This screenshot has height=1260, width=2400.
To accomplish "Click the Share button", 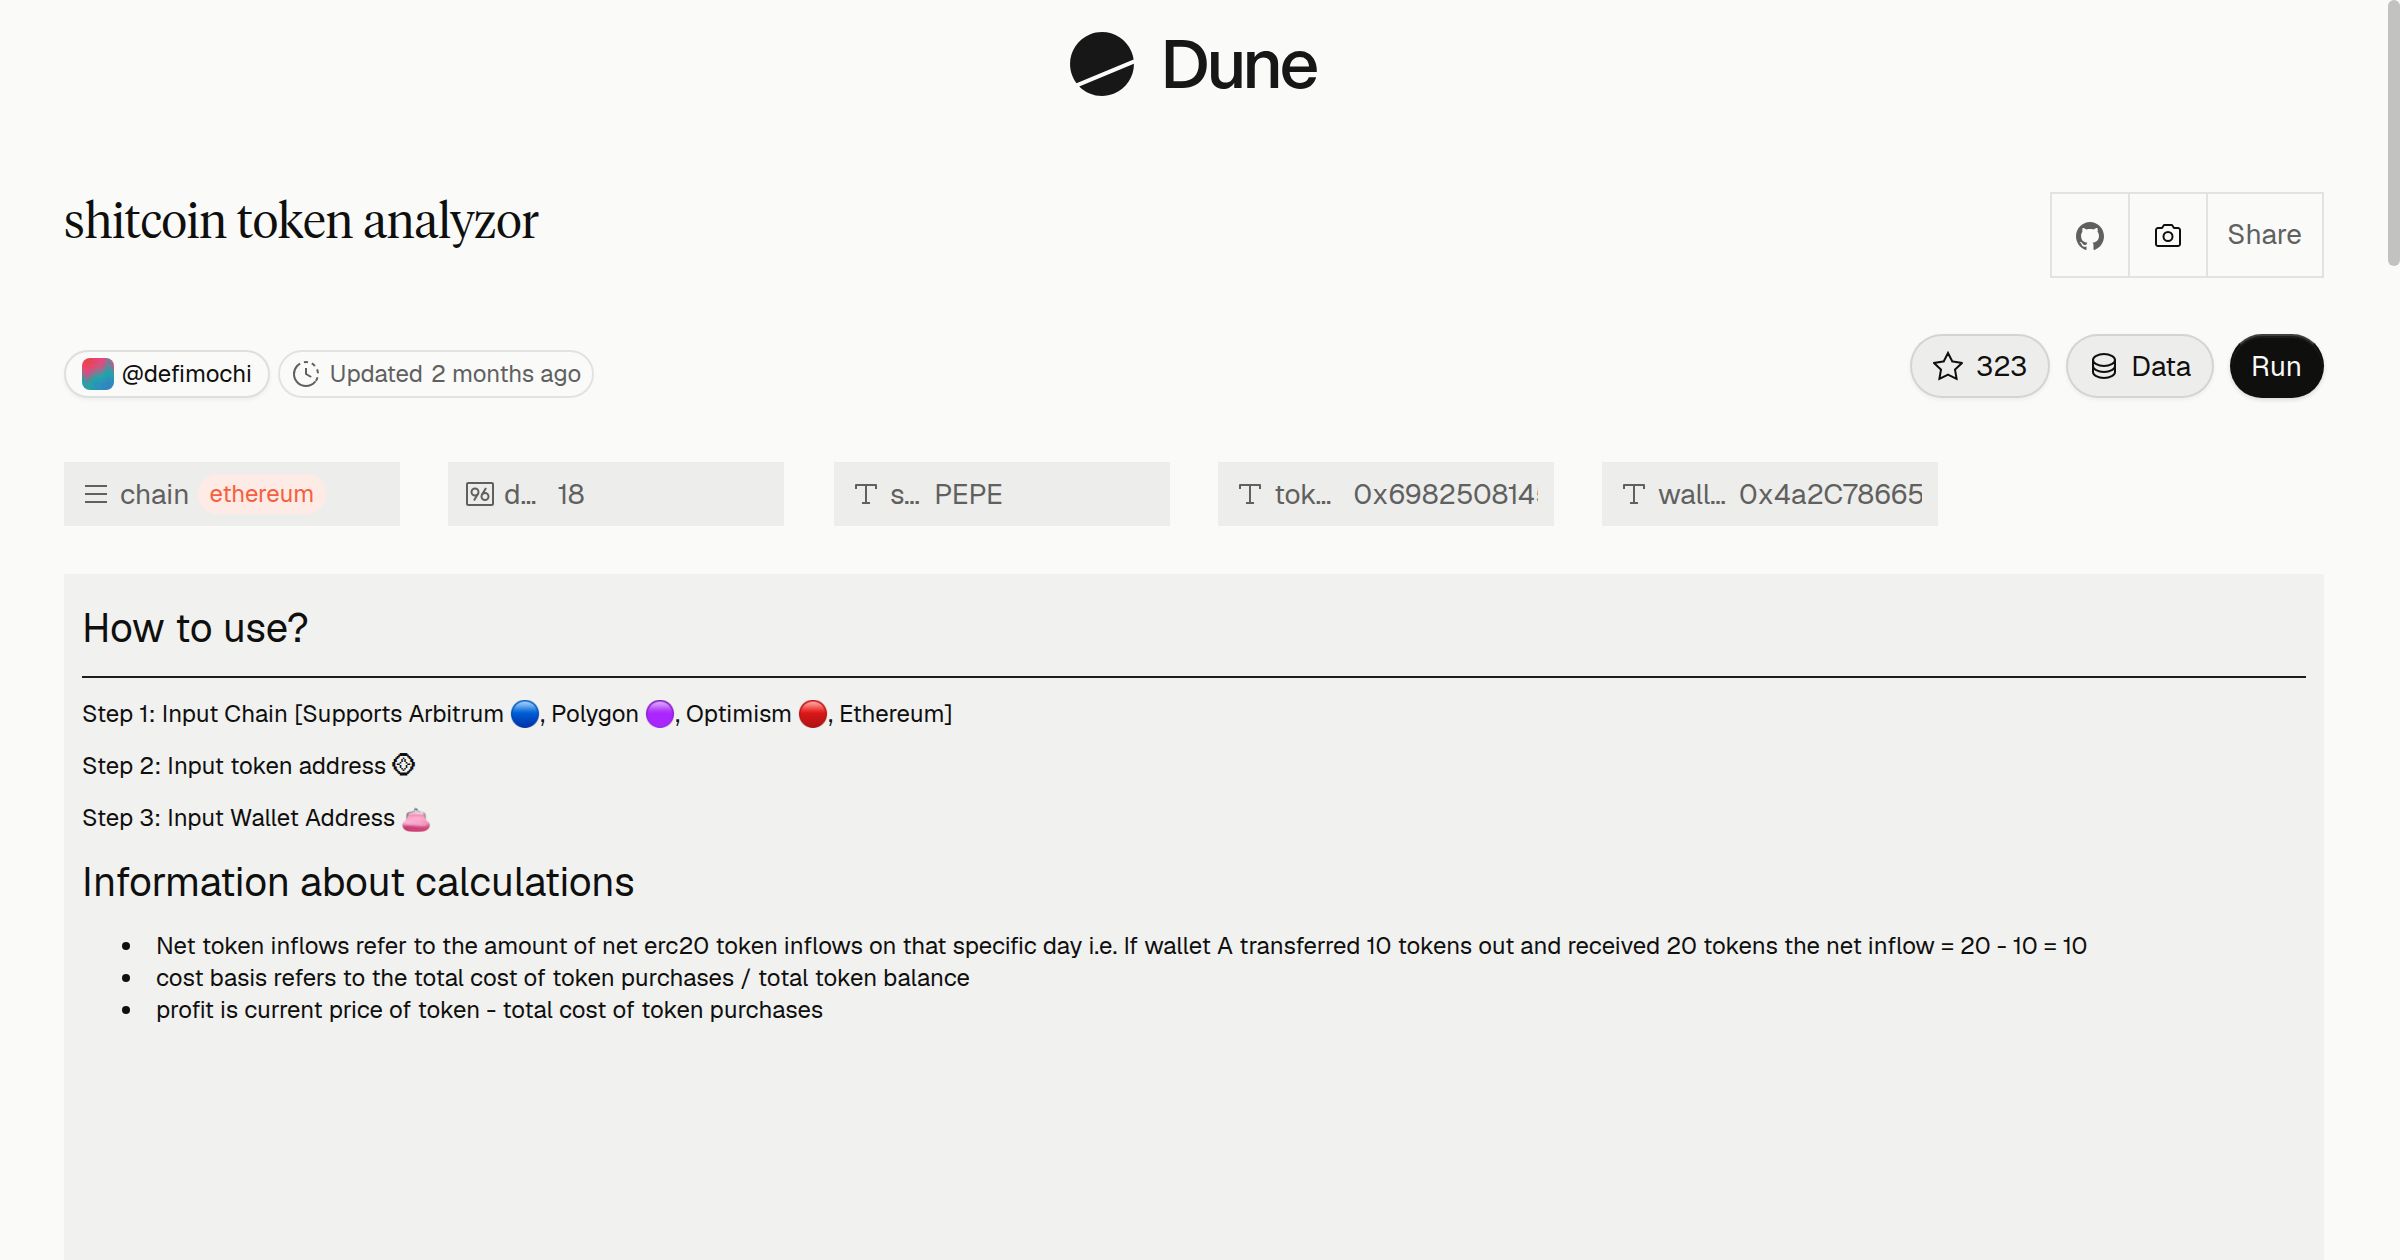I will click(x=2264, y=235).
